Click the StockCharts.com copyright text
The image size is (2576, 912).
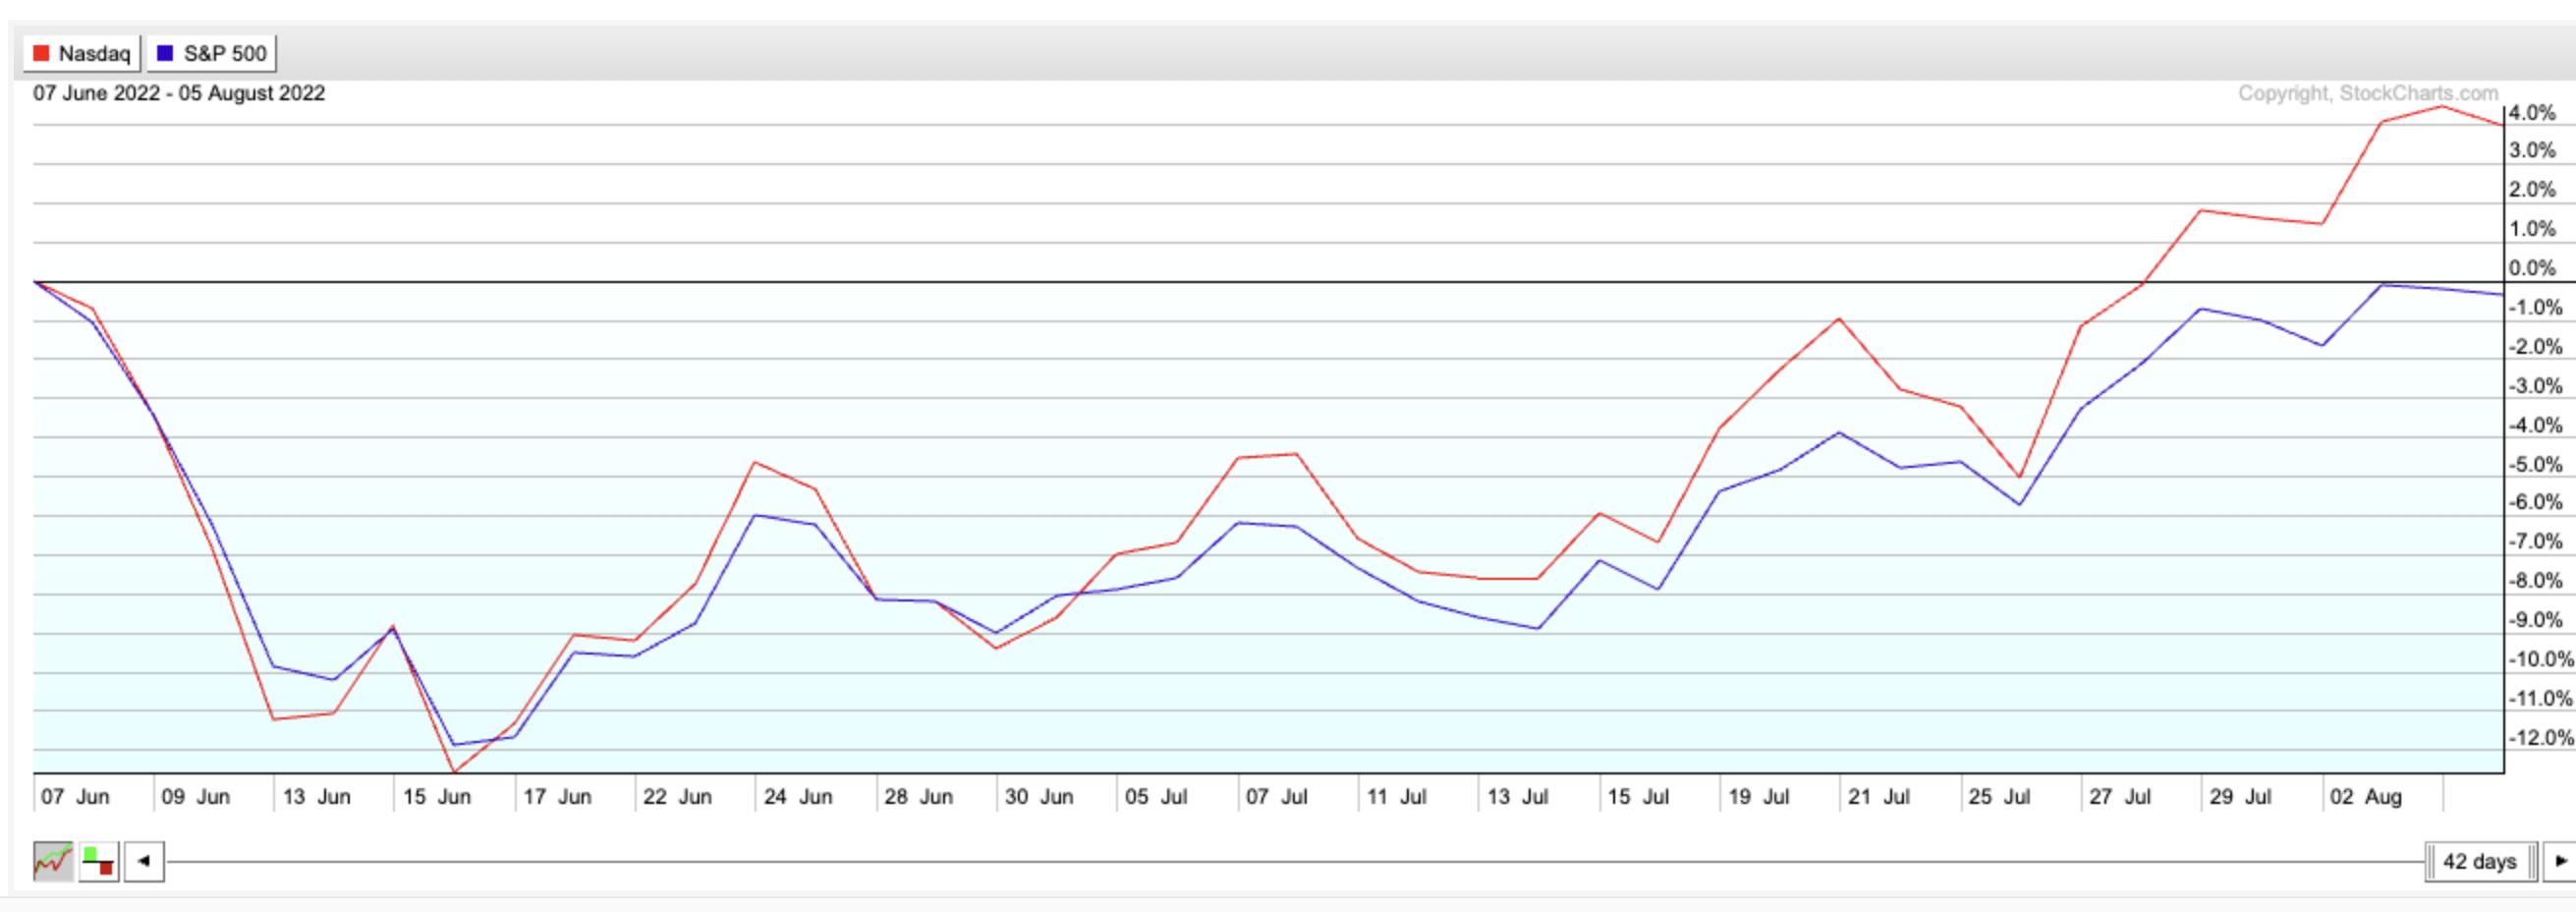[2367, 93]
